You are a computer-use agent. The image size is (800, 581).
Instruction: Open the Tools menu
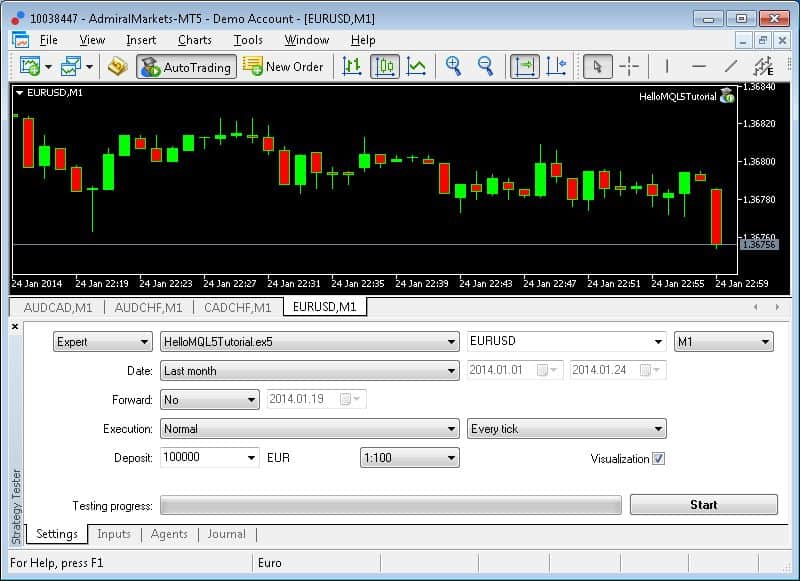point(248,40)
